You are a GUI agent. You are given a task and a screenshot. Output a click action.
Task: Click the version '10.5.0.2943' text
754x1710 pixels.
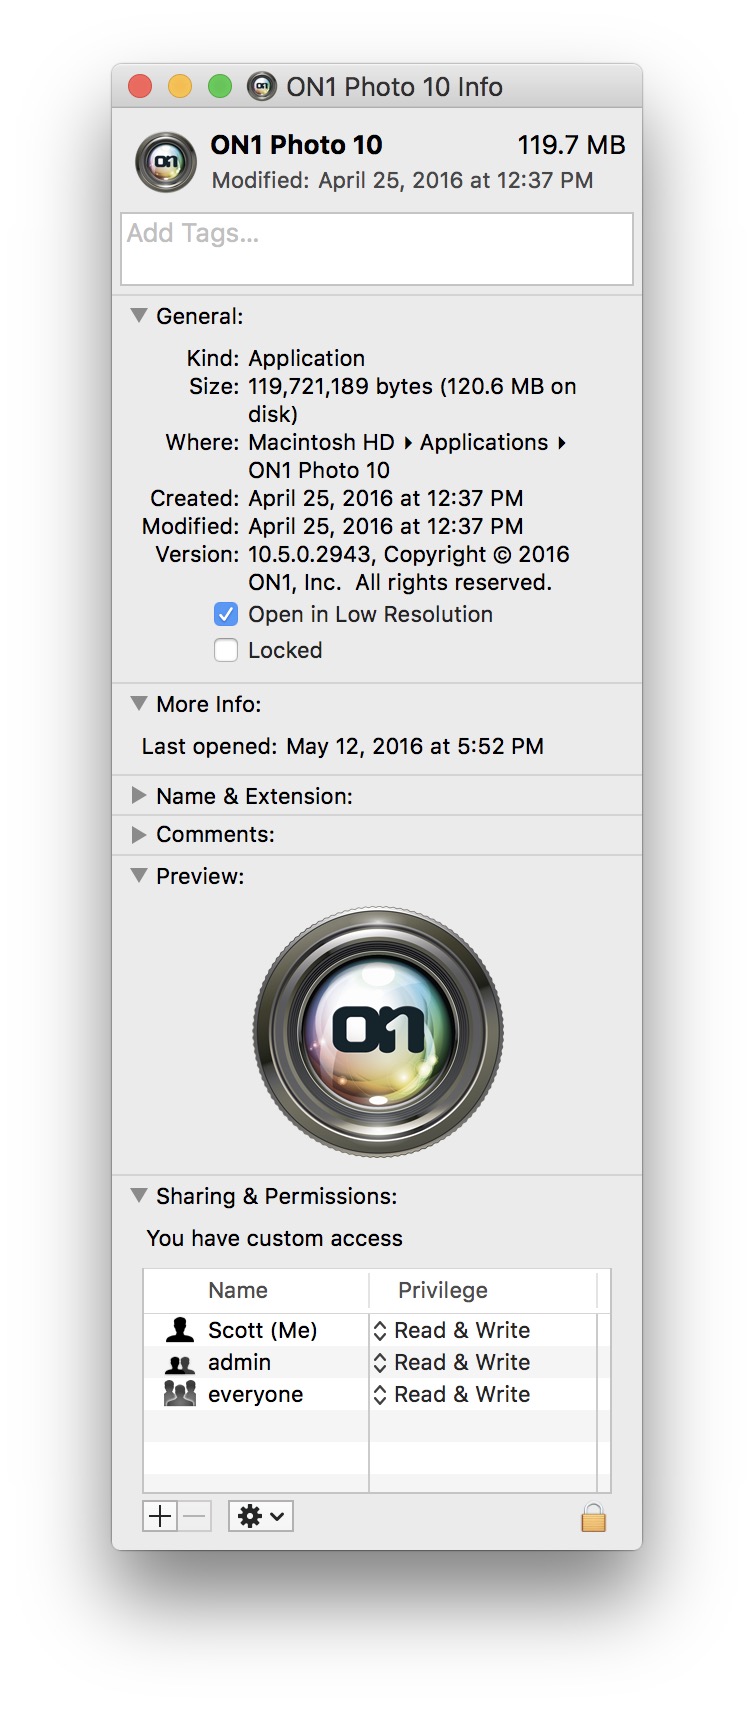310,554
